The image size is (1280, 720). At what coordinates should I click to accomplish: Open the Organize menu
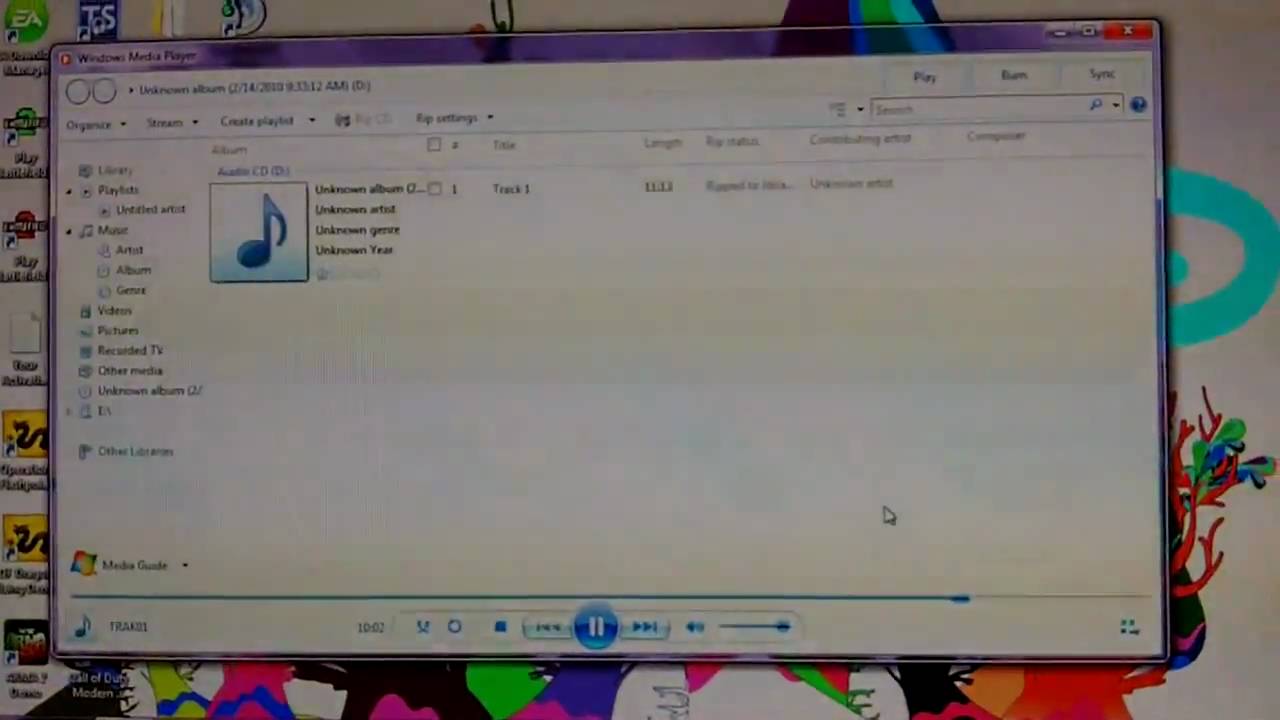click(96, 124)
